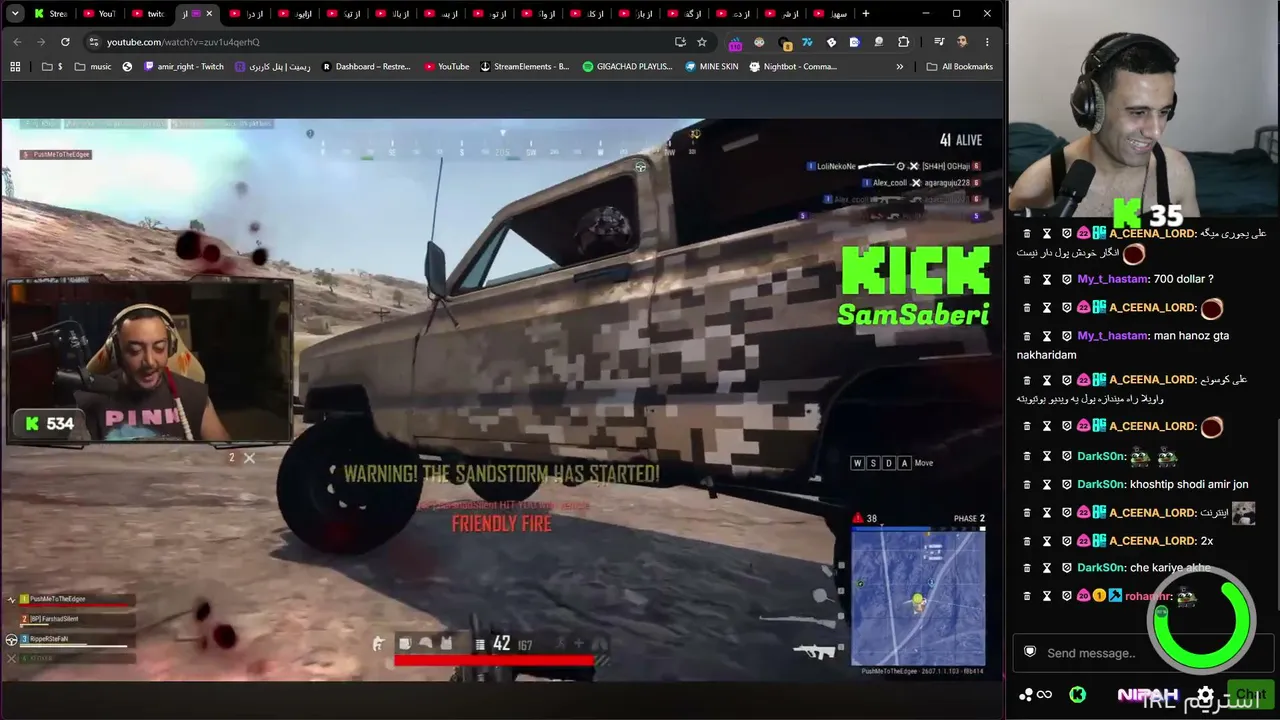Click the green Kick logo below chat
Viewport: 1280px width, 720px height.
point(1077,694)
